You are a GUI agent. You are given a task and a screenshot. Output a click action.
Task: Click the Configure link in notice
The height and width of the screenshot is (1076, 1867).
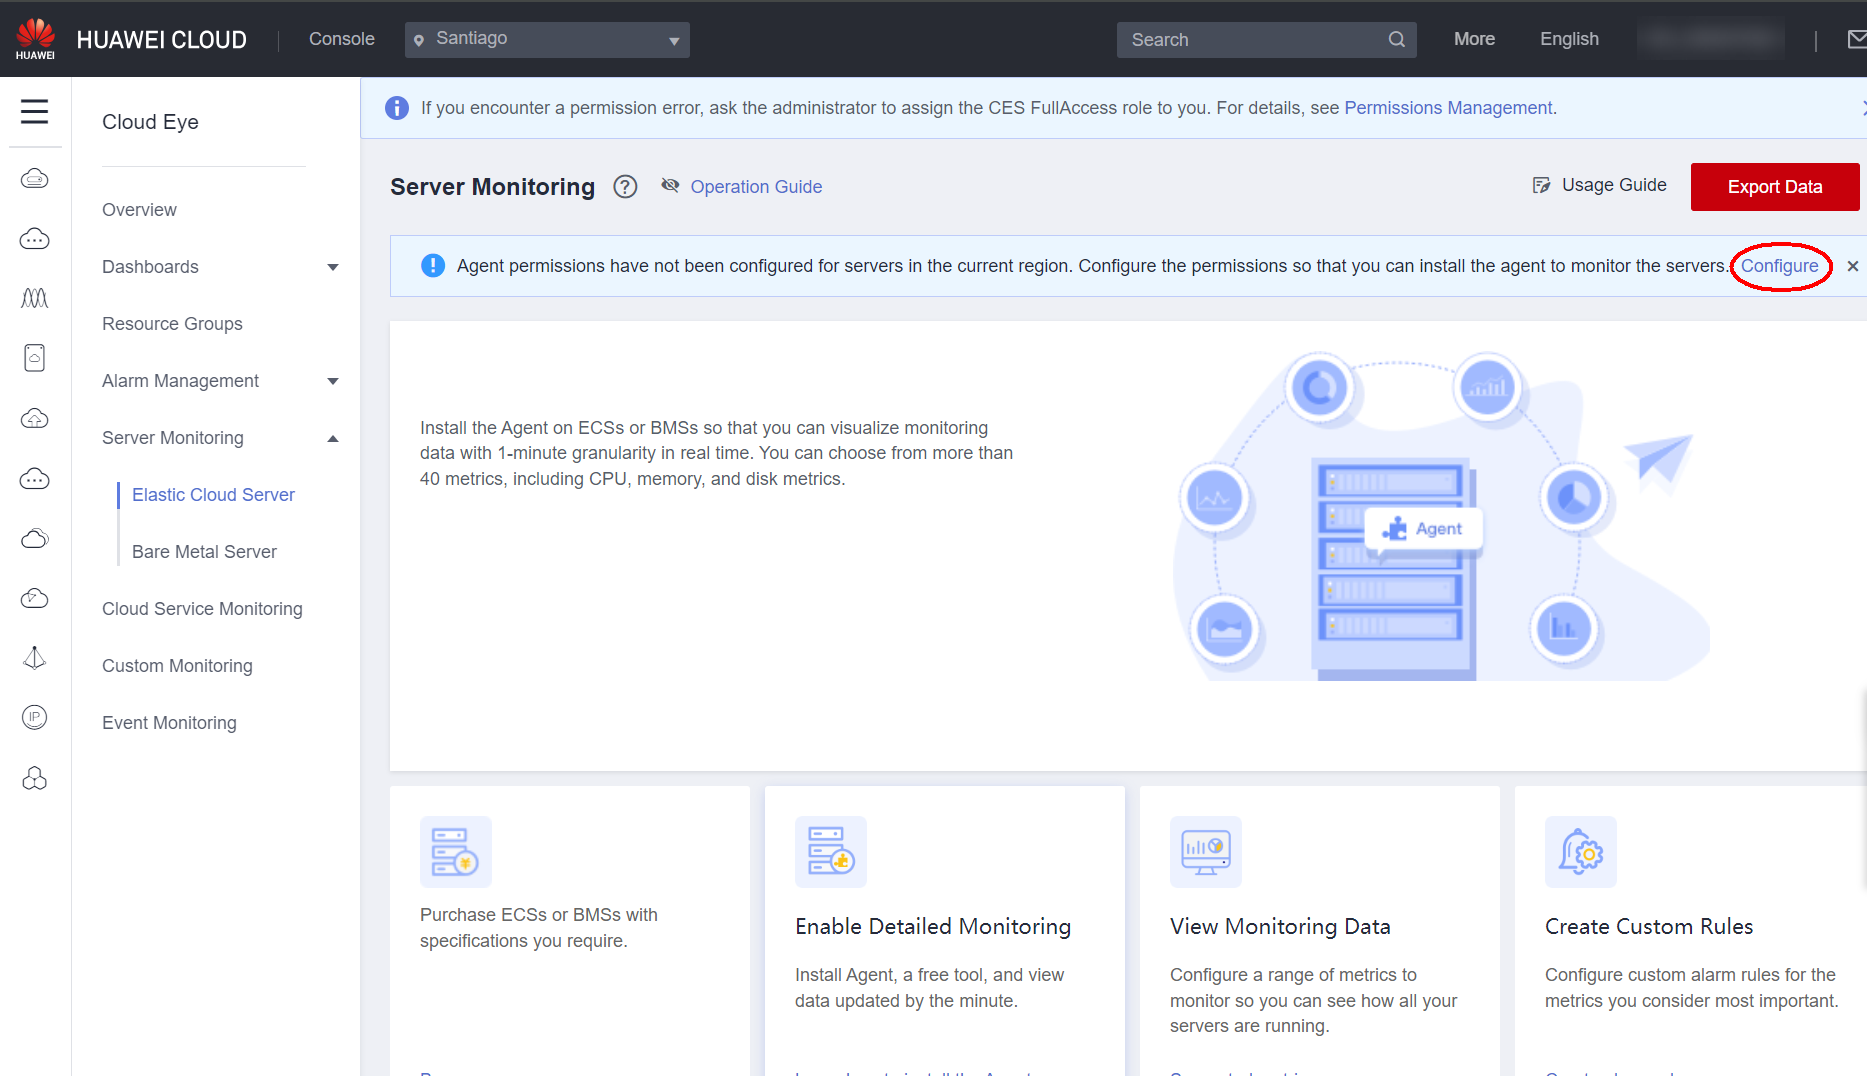click(x=1779, y=266)
